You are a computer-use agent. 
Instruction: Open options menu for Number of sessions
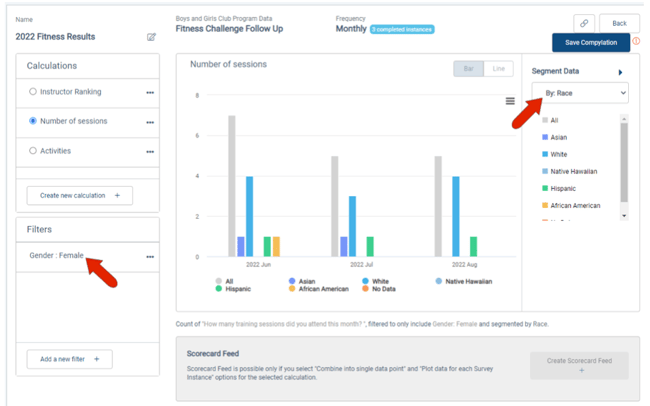click(x=150, y=122)
